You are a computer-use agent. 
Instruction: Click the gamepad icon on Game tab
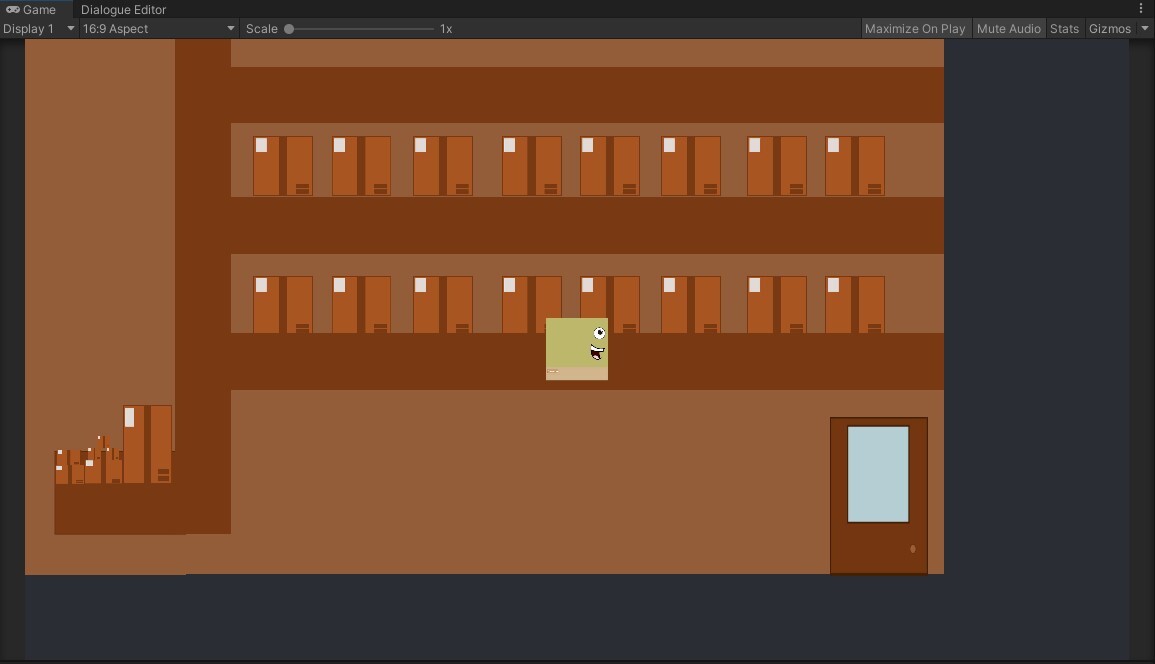tap(13, 10)
